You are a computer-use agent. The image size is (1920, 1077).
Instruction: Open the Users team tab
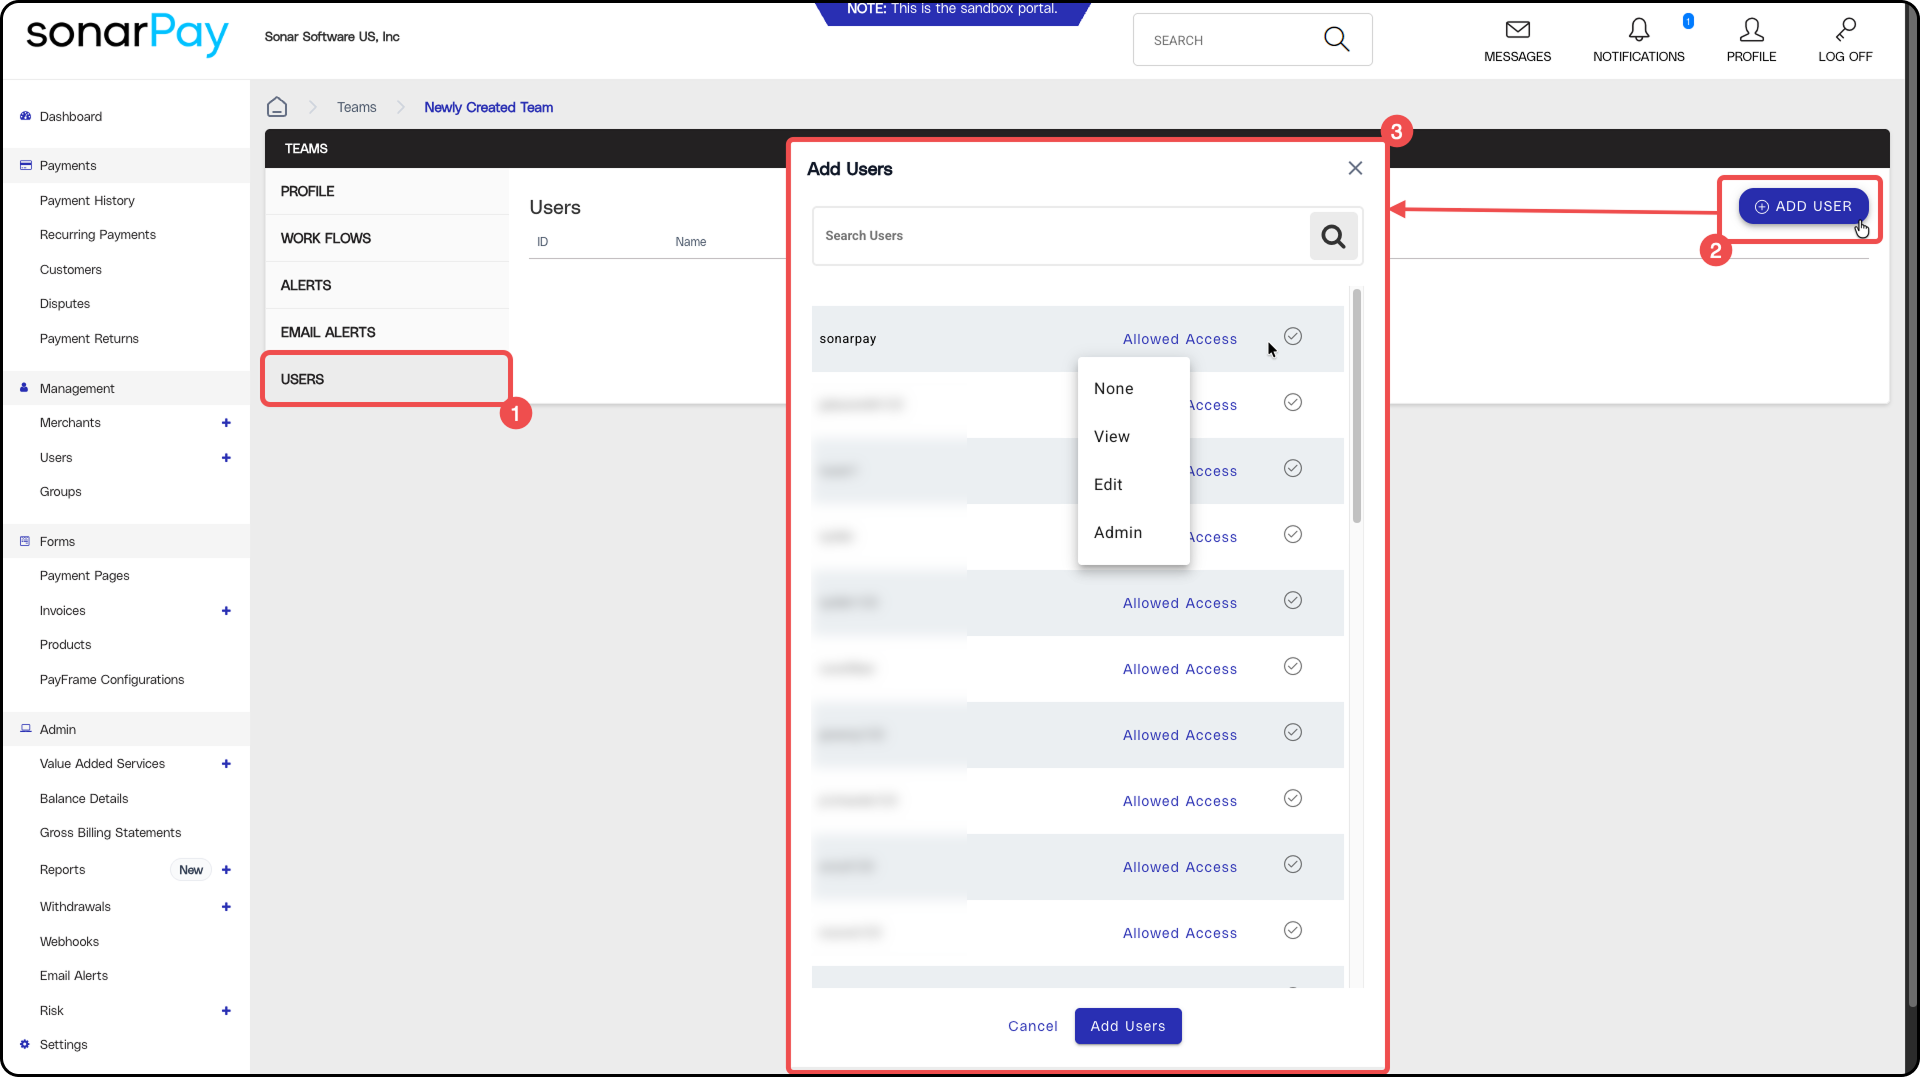tap(387, 379)
